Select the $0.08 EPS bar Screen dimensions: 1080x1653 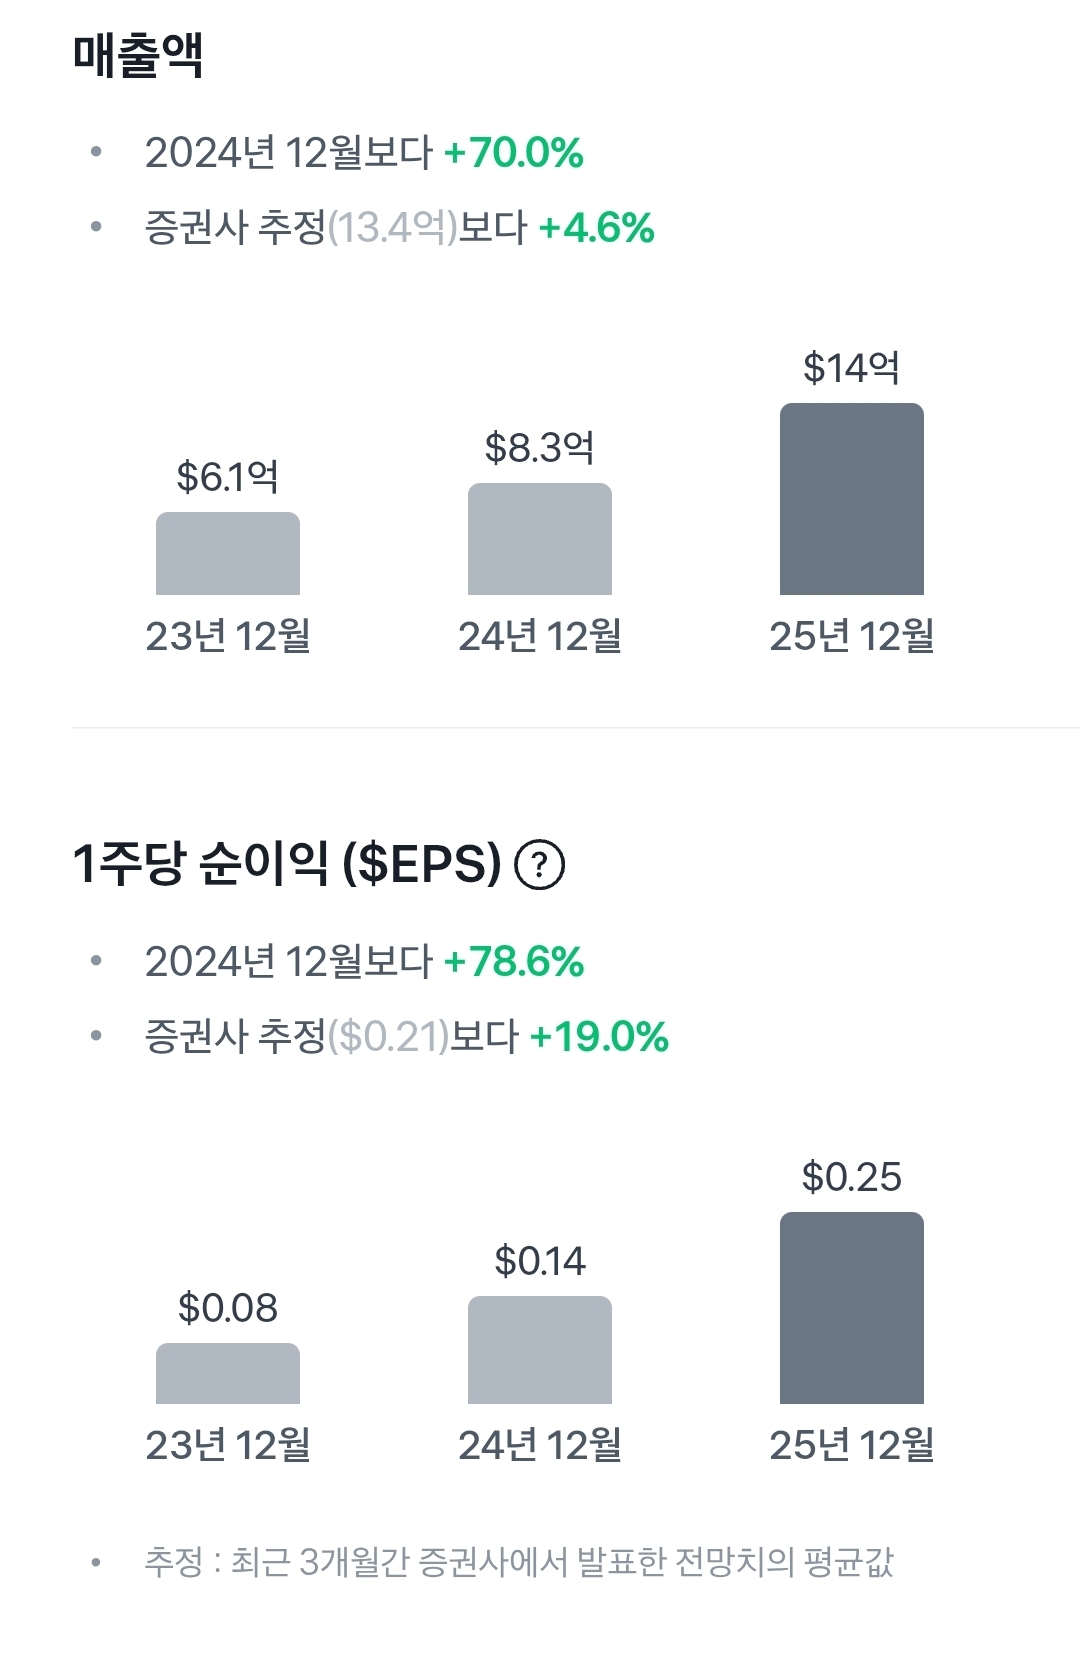coord(228,1374)
